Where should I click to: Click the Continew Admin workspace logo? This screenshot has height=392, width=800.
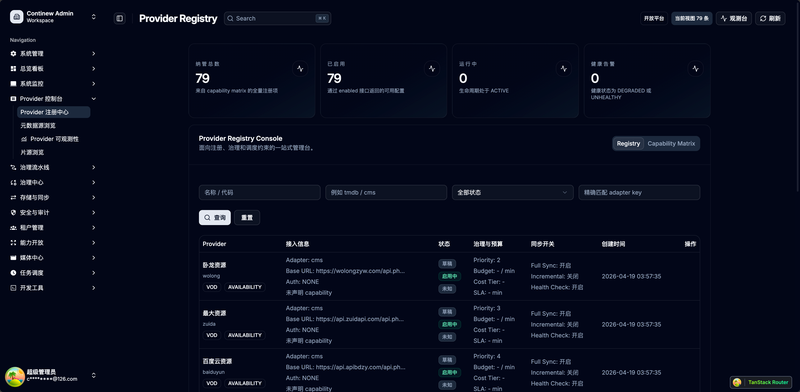tap(16, 17)
